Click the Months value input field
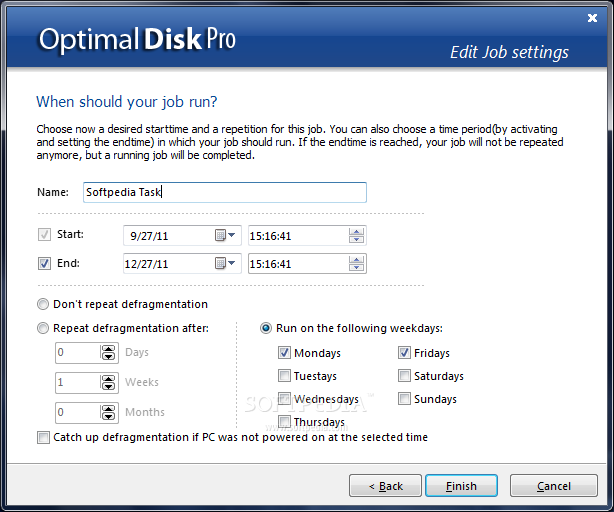The image size is (614, 512). click(78, 412)
